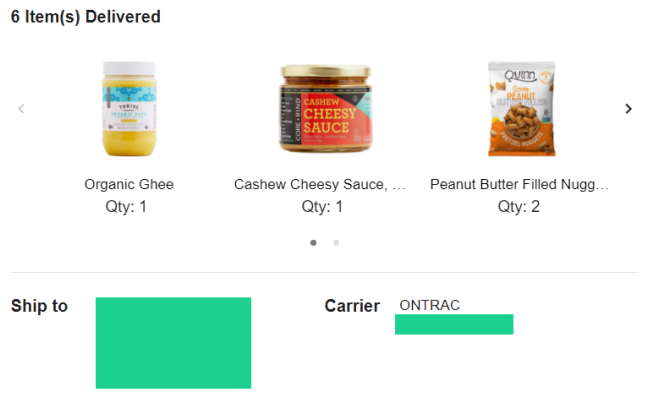
Task: Click the Carrier label
Action: (352, 306)
